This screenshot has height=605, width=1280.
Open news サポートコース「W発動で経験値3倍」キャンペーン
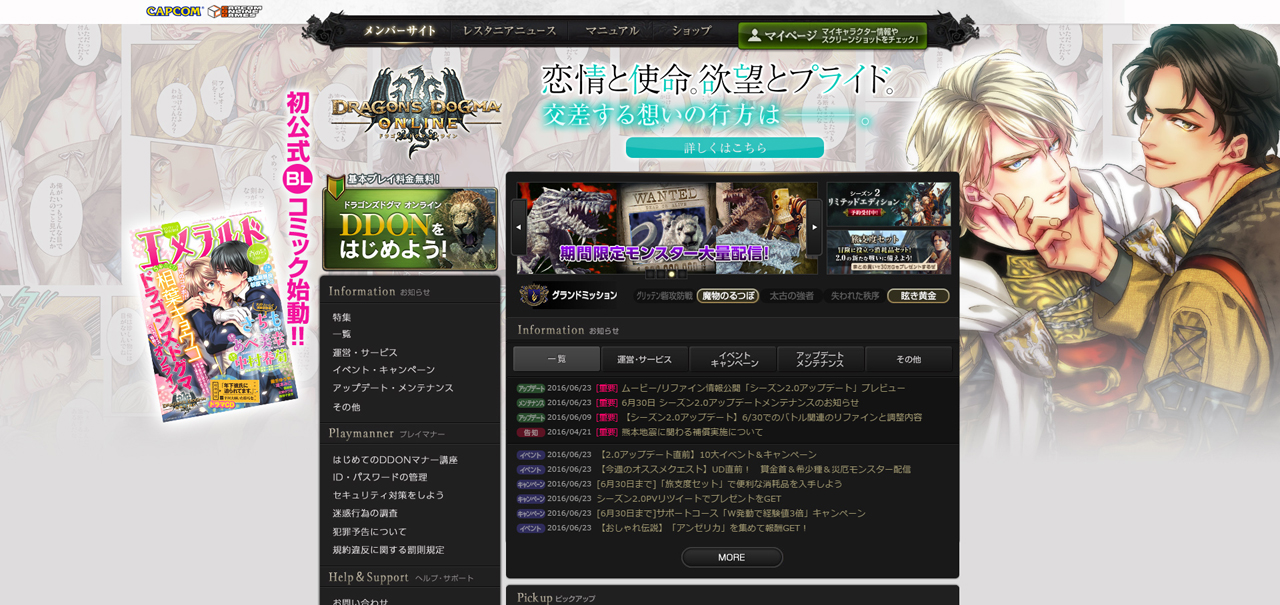731,513
